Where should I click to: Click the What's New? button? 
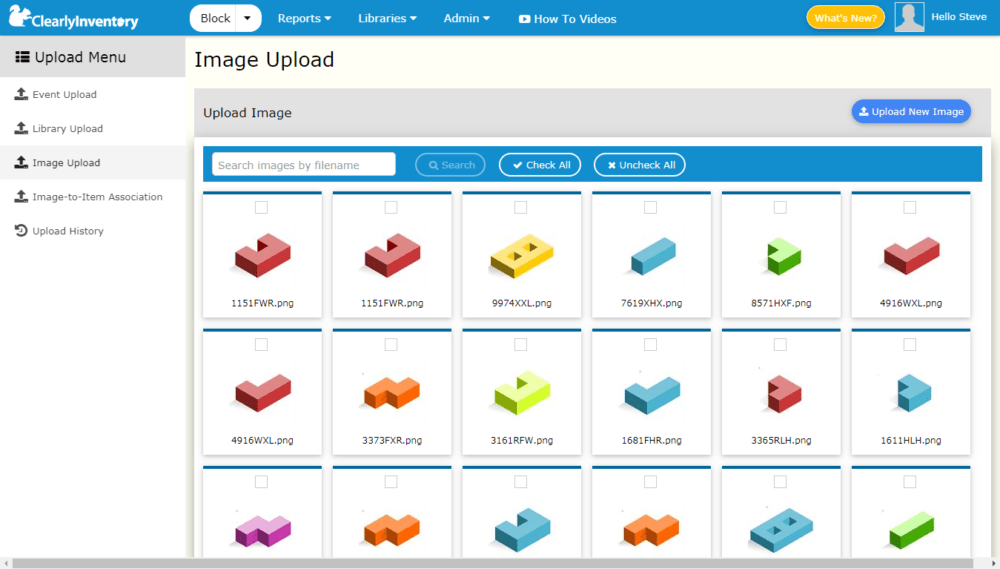(846, 18)
